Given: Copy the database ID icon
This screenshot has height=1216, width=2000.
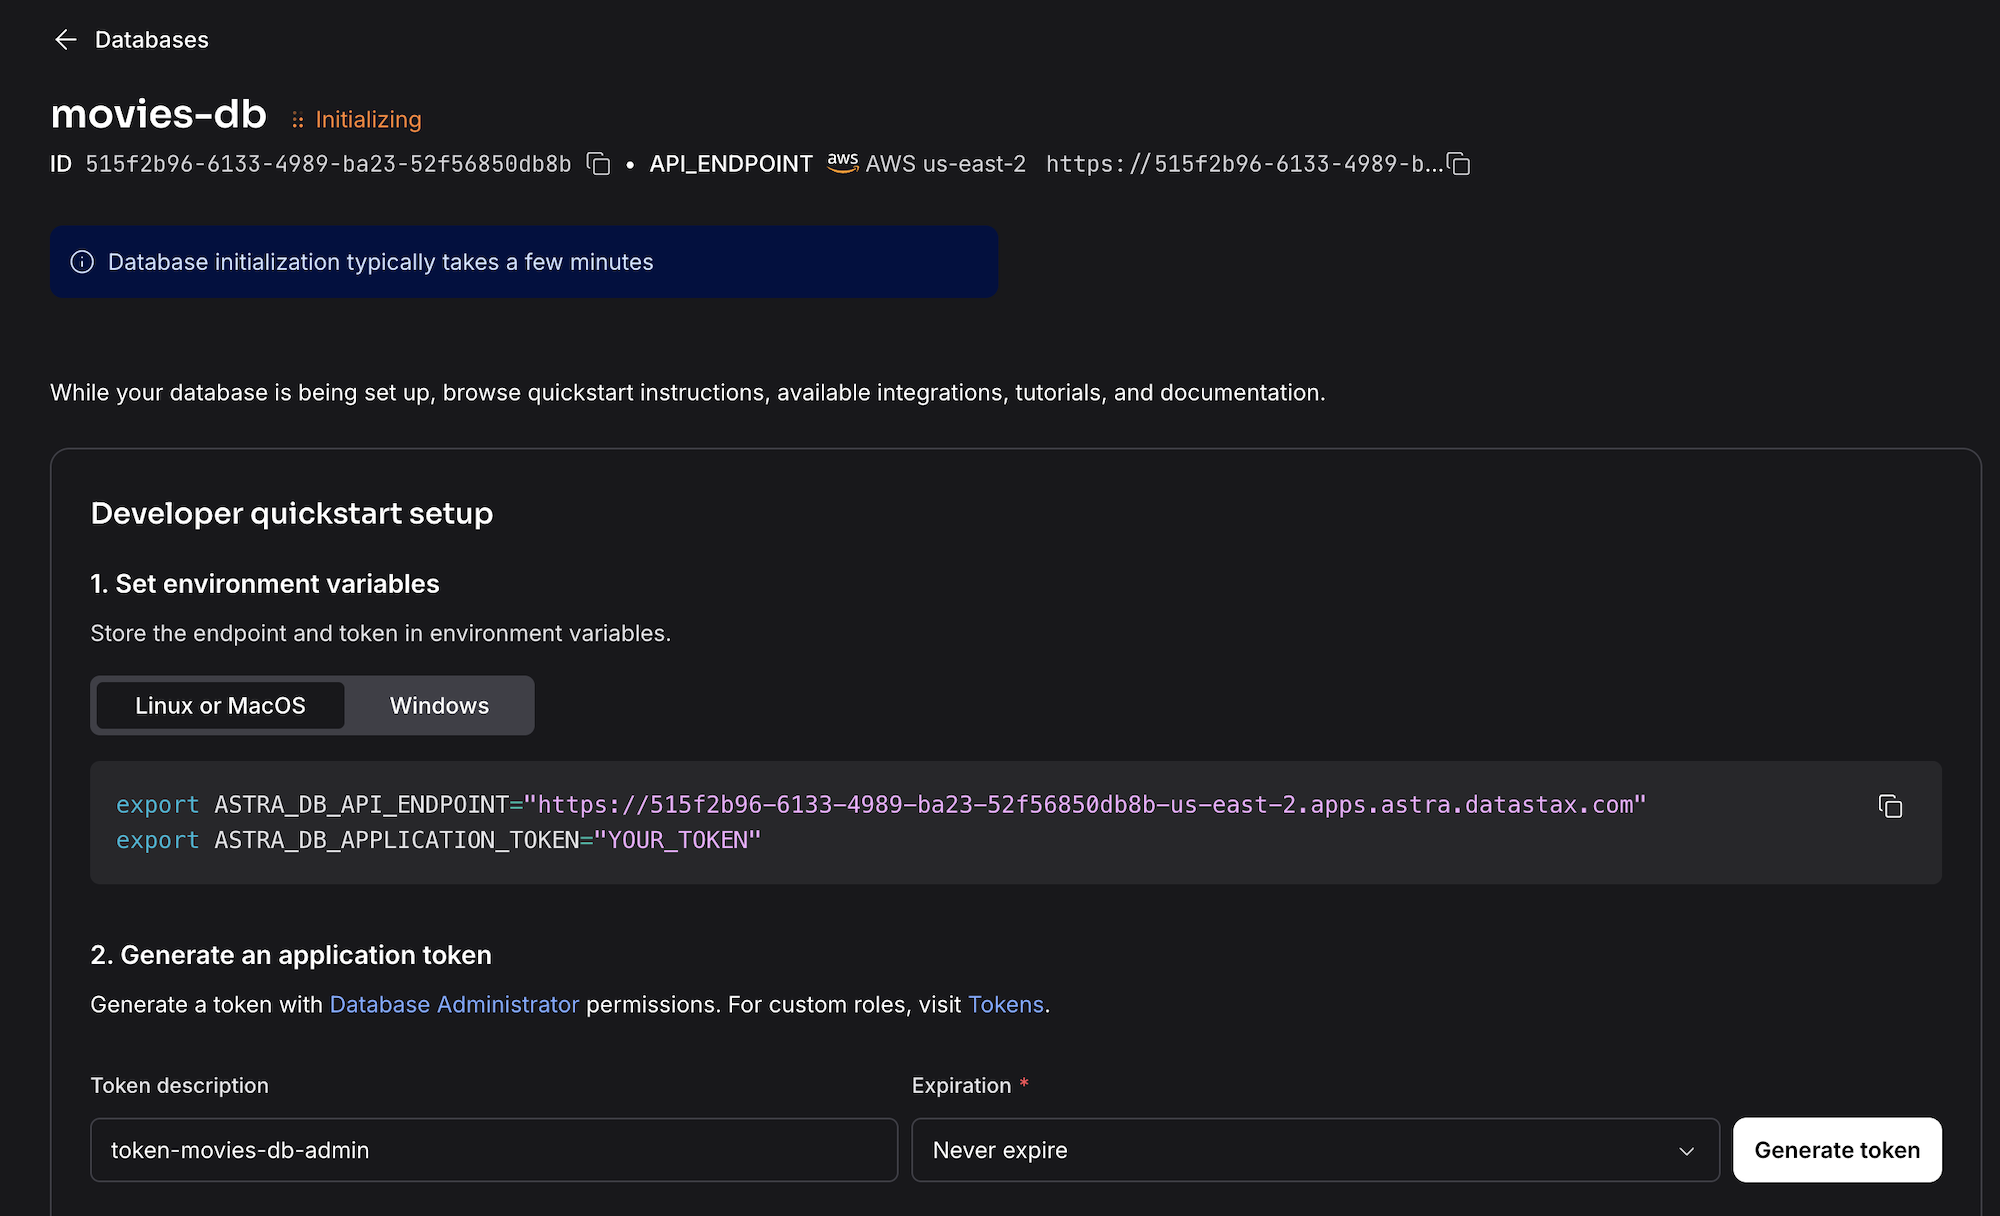Looking at the screenshot, I should pyautogui.click(x=598, y=163).
